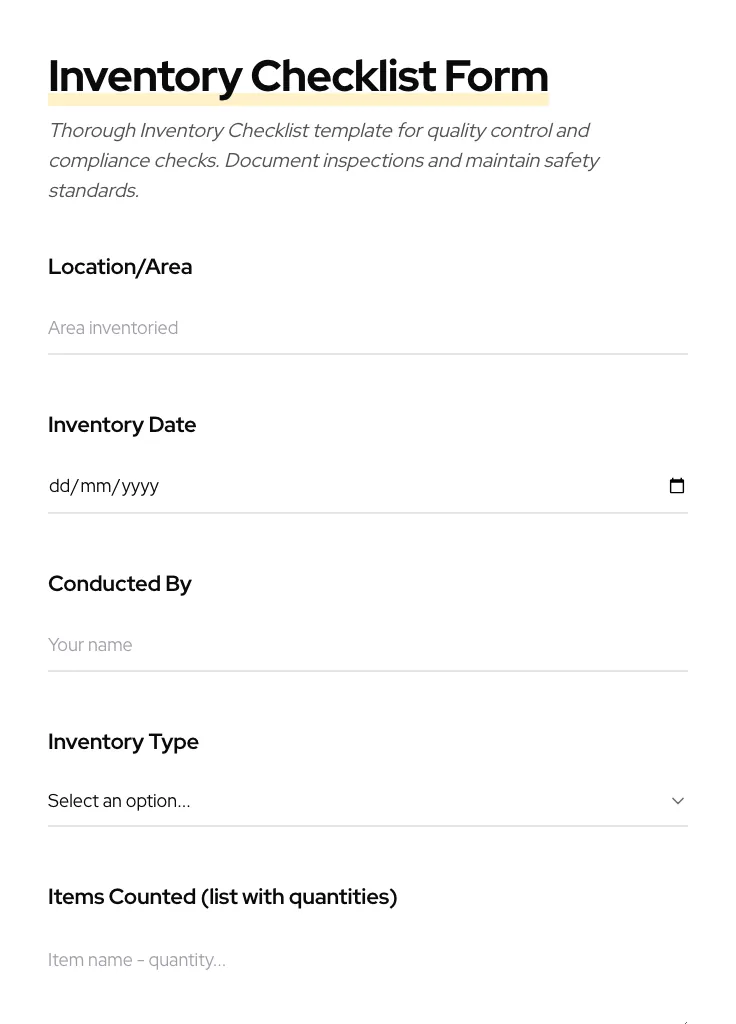
Task: Click the Items Counted section heading
Action: click(222, 897)
